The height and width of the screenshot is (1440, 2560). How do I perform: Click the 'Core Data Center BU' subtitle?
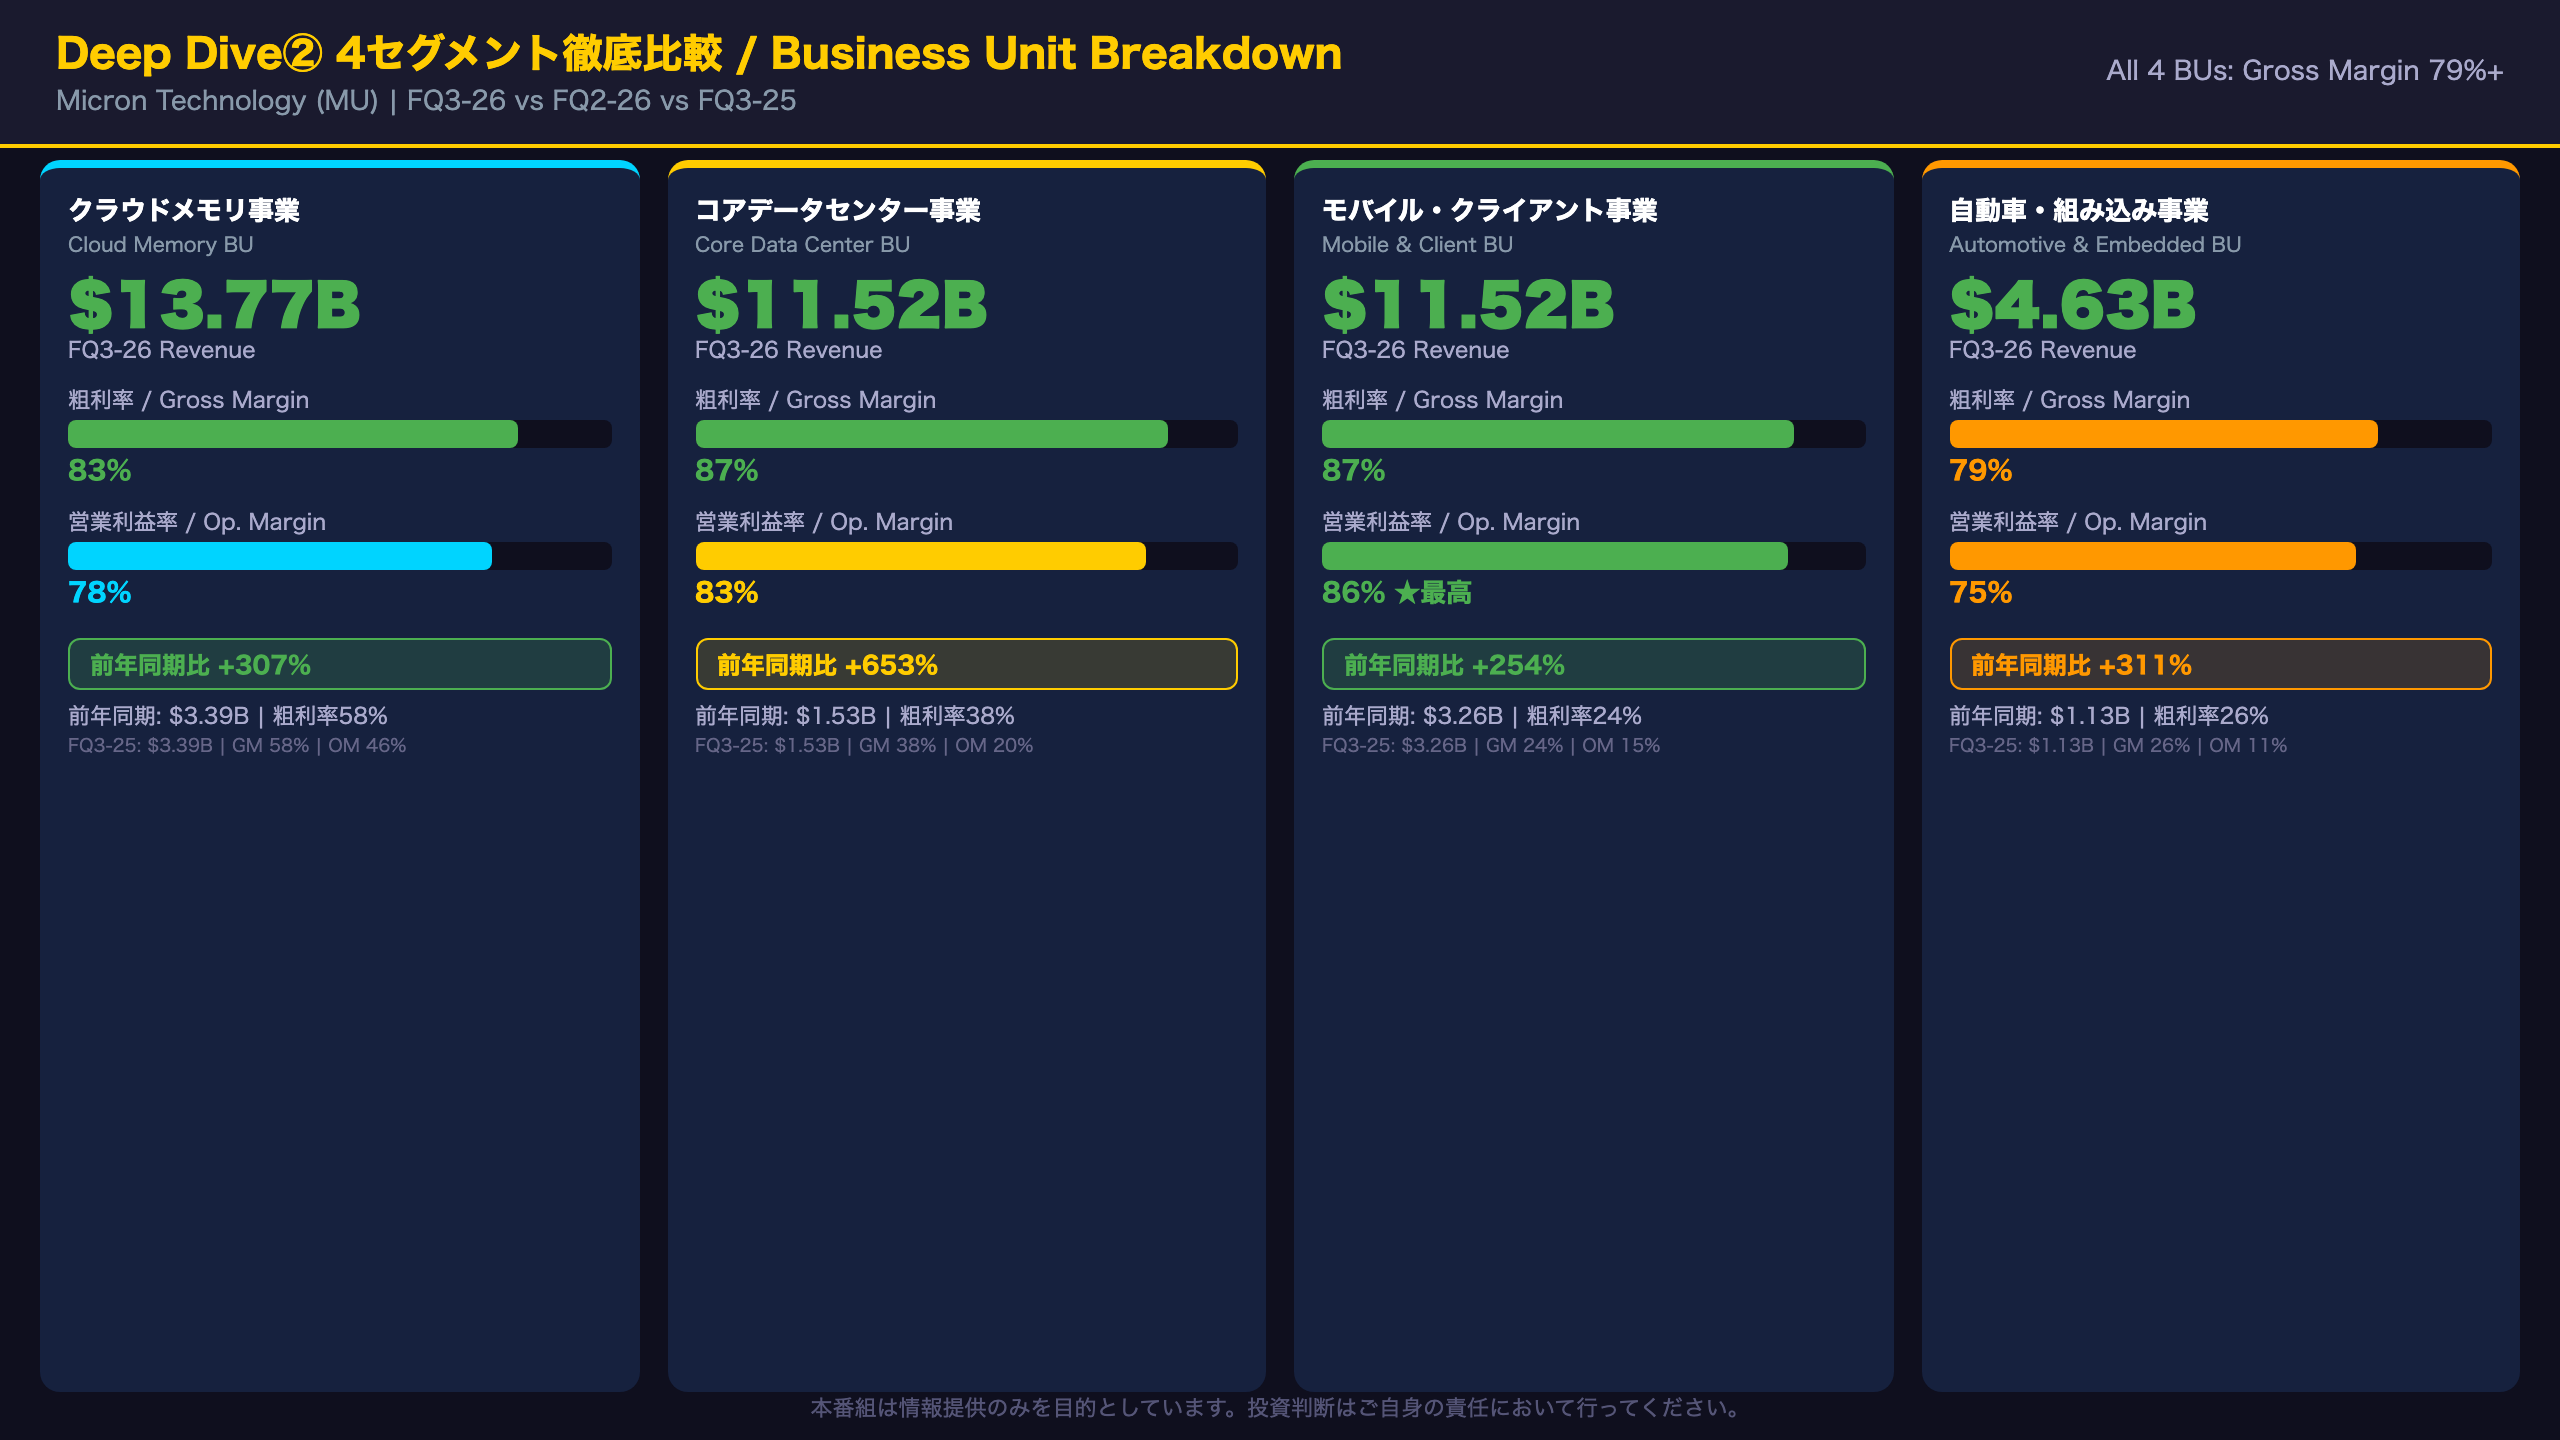tap(802, 244)
